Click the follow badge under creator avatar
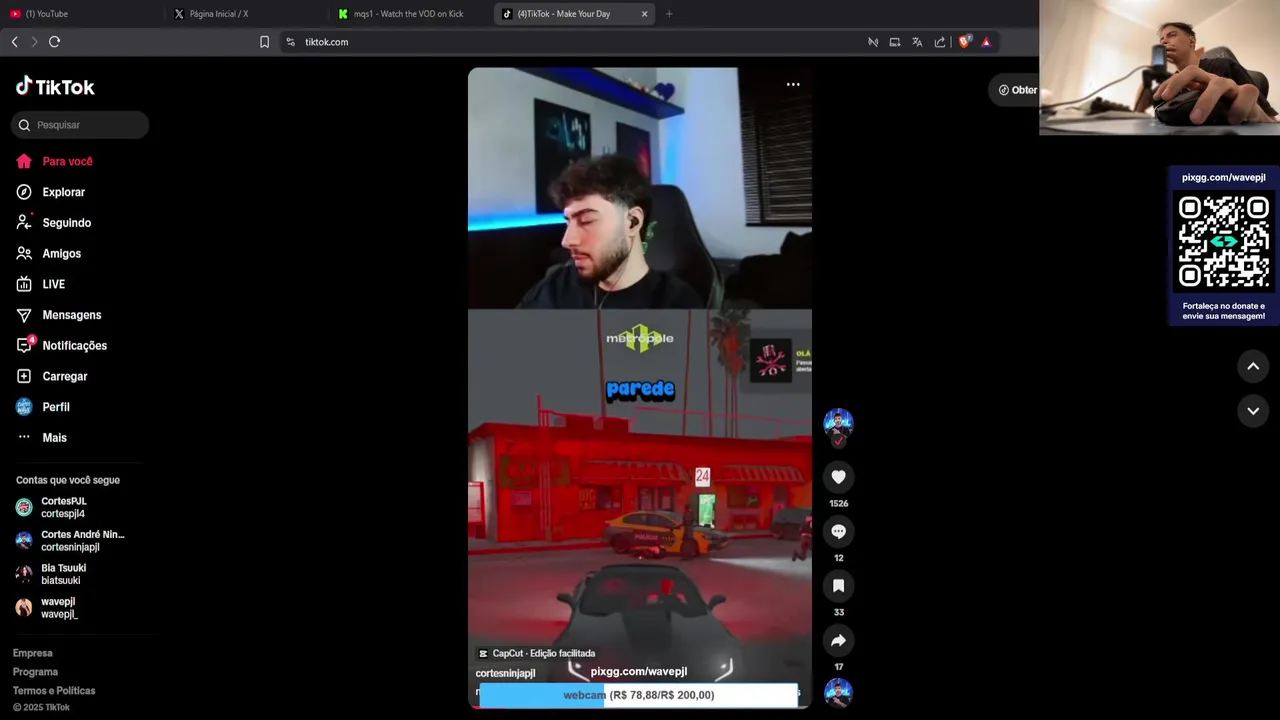 click(838, 440)
